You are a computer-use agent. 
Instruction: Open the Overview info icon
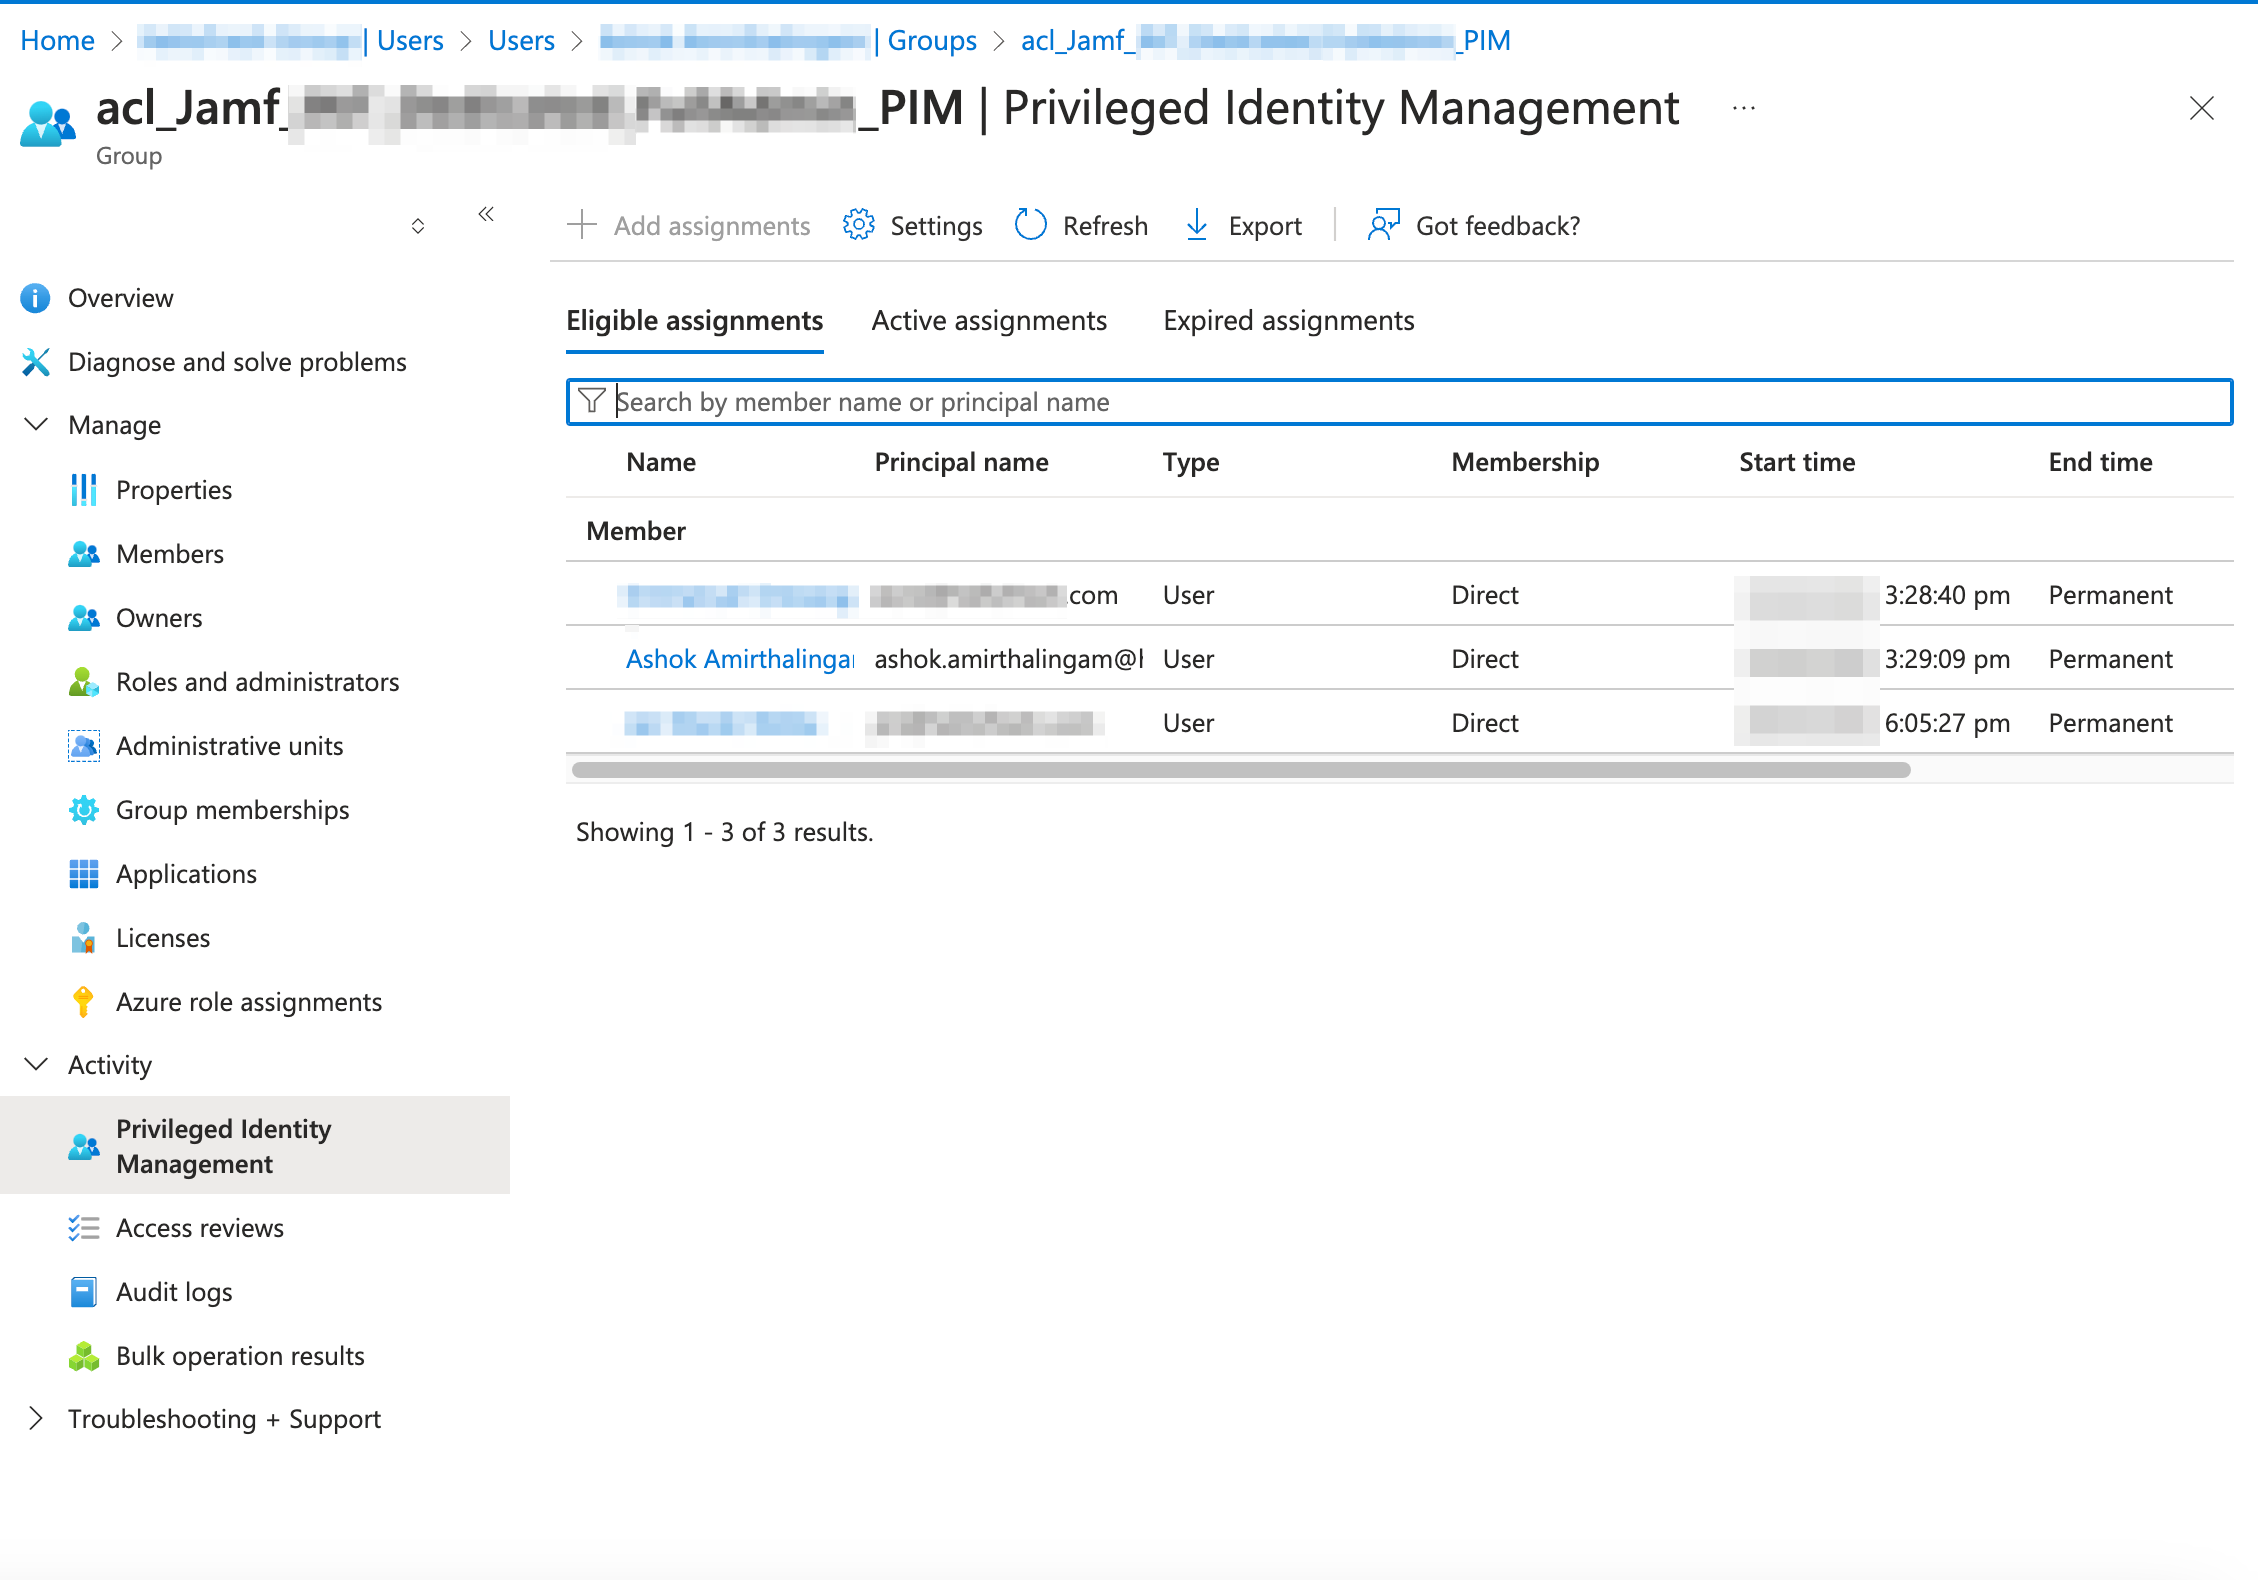pos(35,298)
